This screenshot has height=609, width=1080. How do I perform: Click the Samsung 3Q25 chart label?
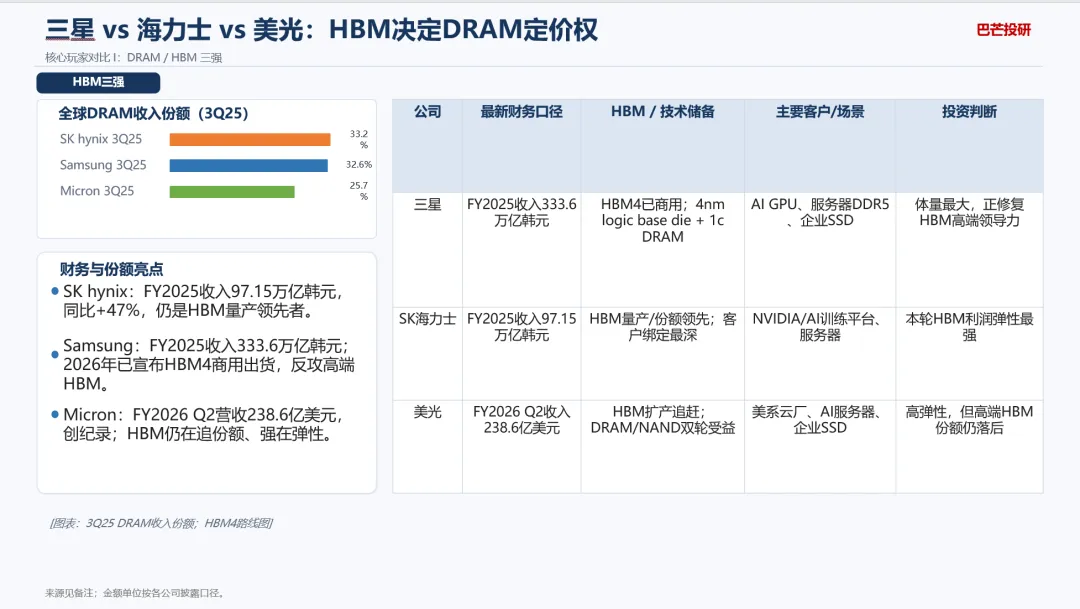pyautogui.click(x=103, y=165)
